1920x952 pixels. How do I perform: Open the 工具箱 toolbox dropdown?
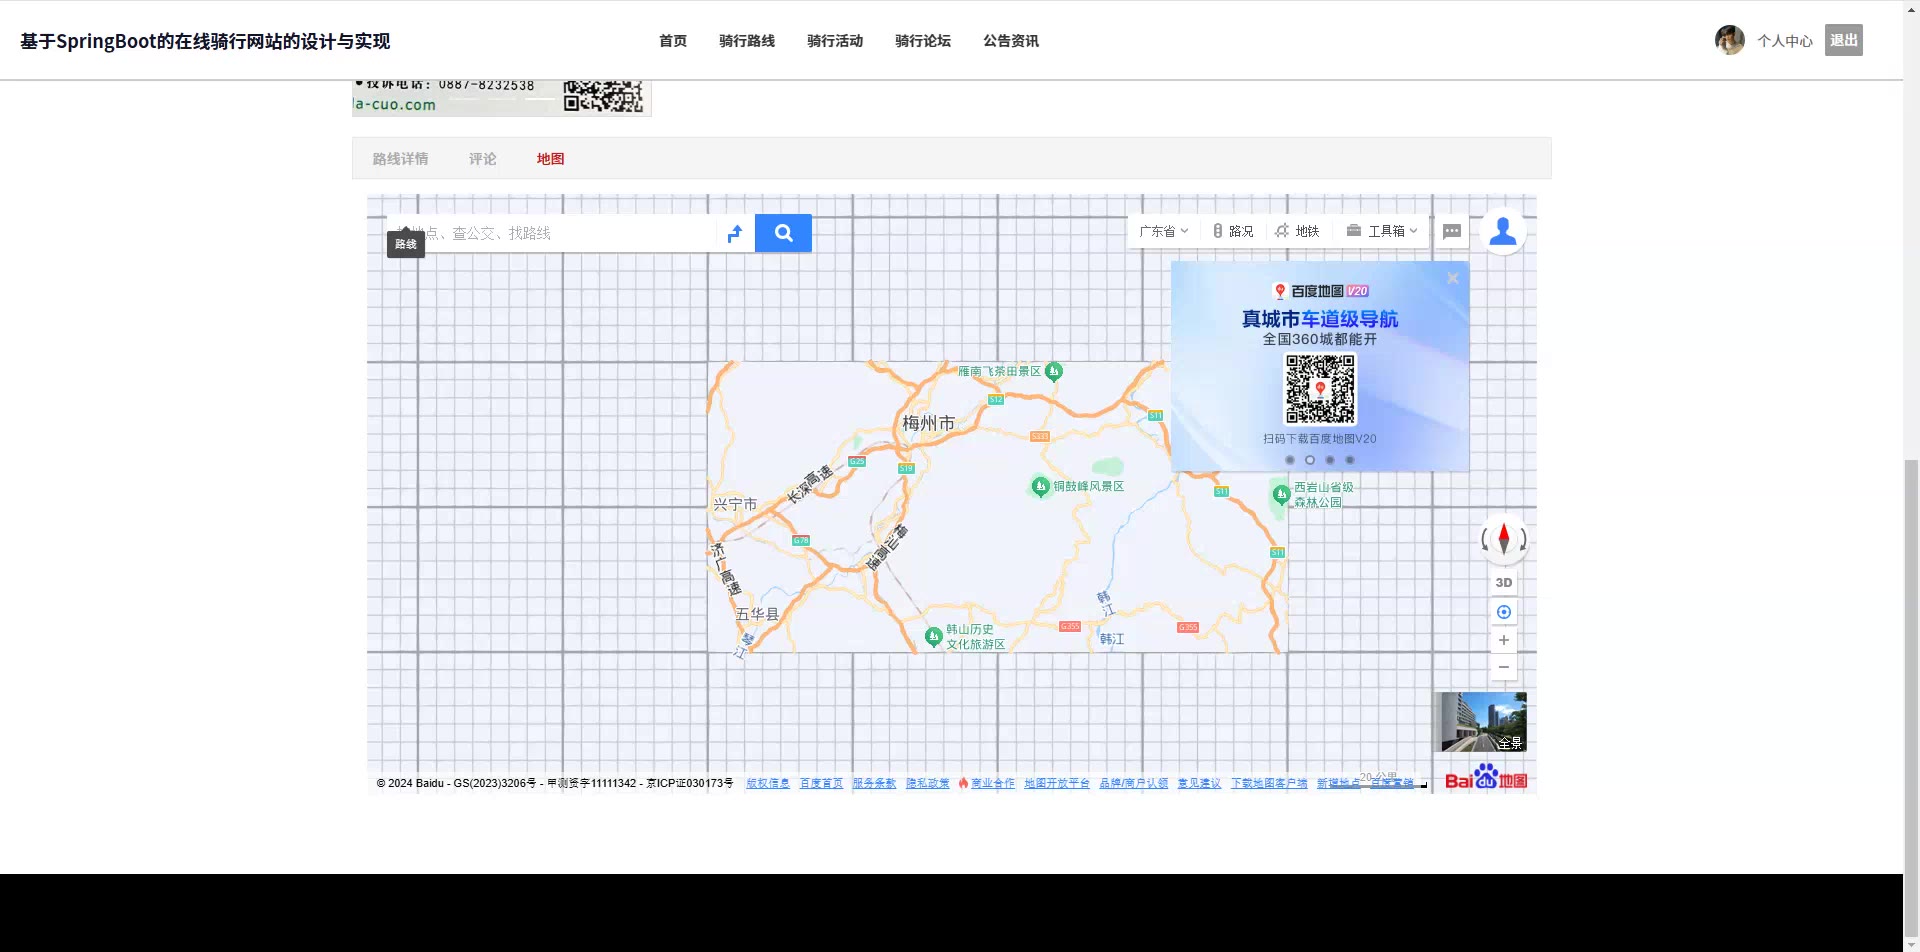(1382, 231)
